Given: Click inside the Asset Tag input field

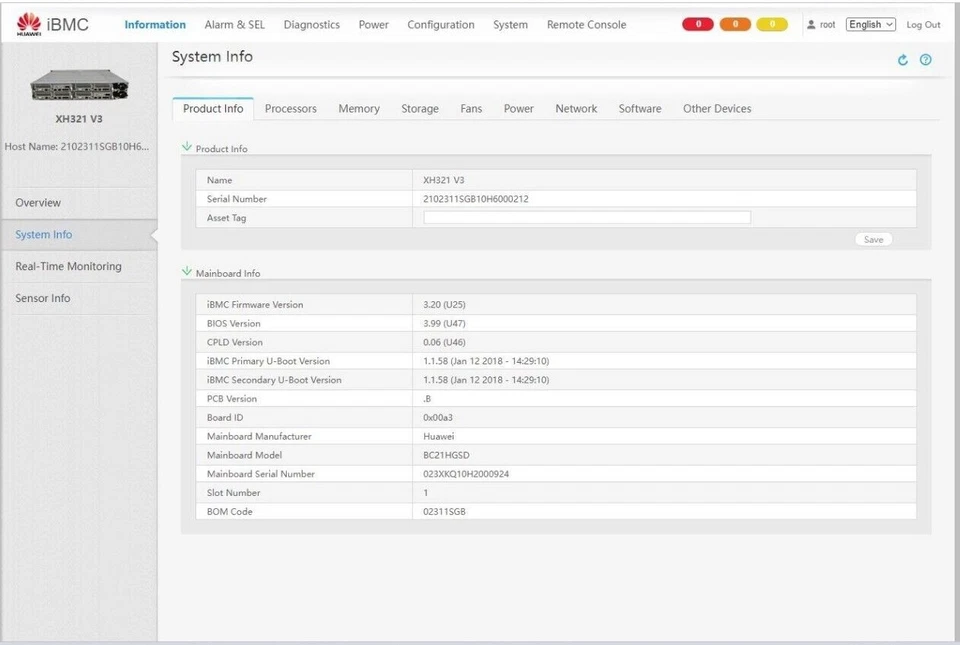Looking at the screenshot, I should click(x=587, y=217).
